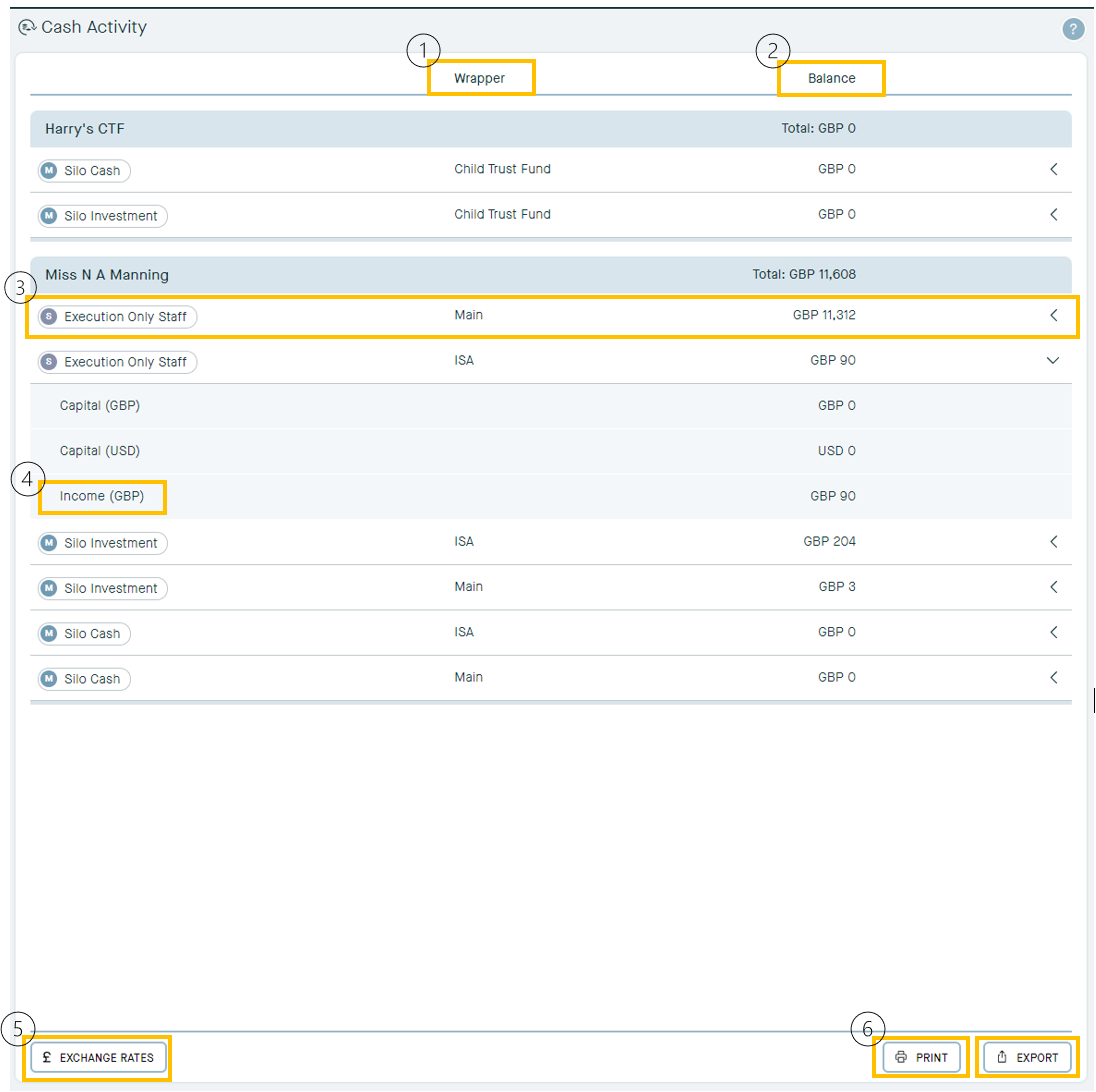Click the M badge on Silo Investment ISA

coord(48,544)
